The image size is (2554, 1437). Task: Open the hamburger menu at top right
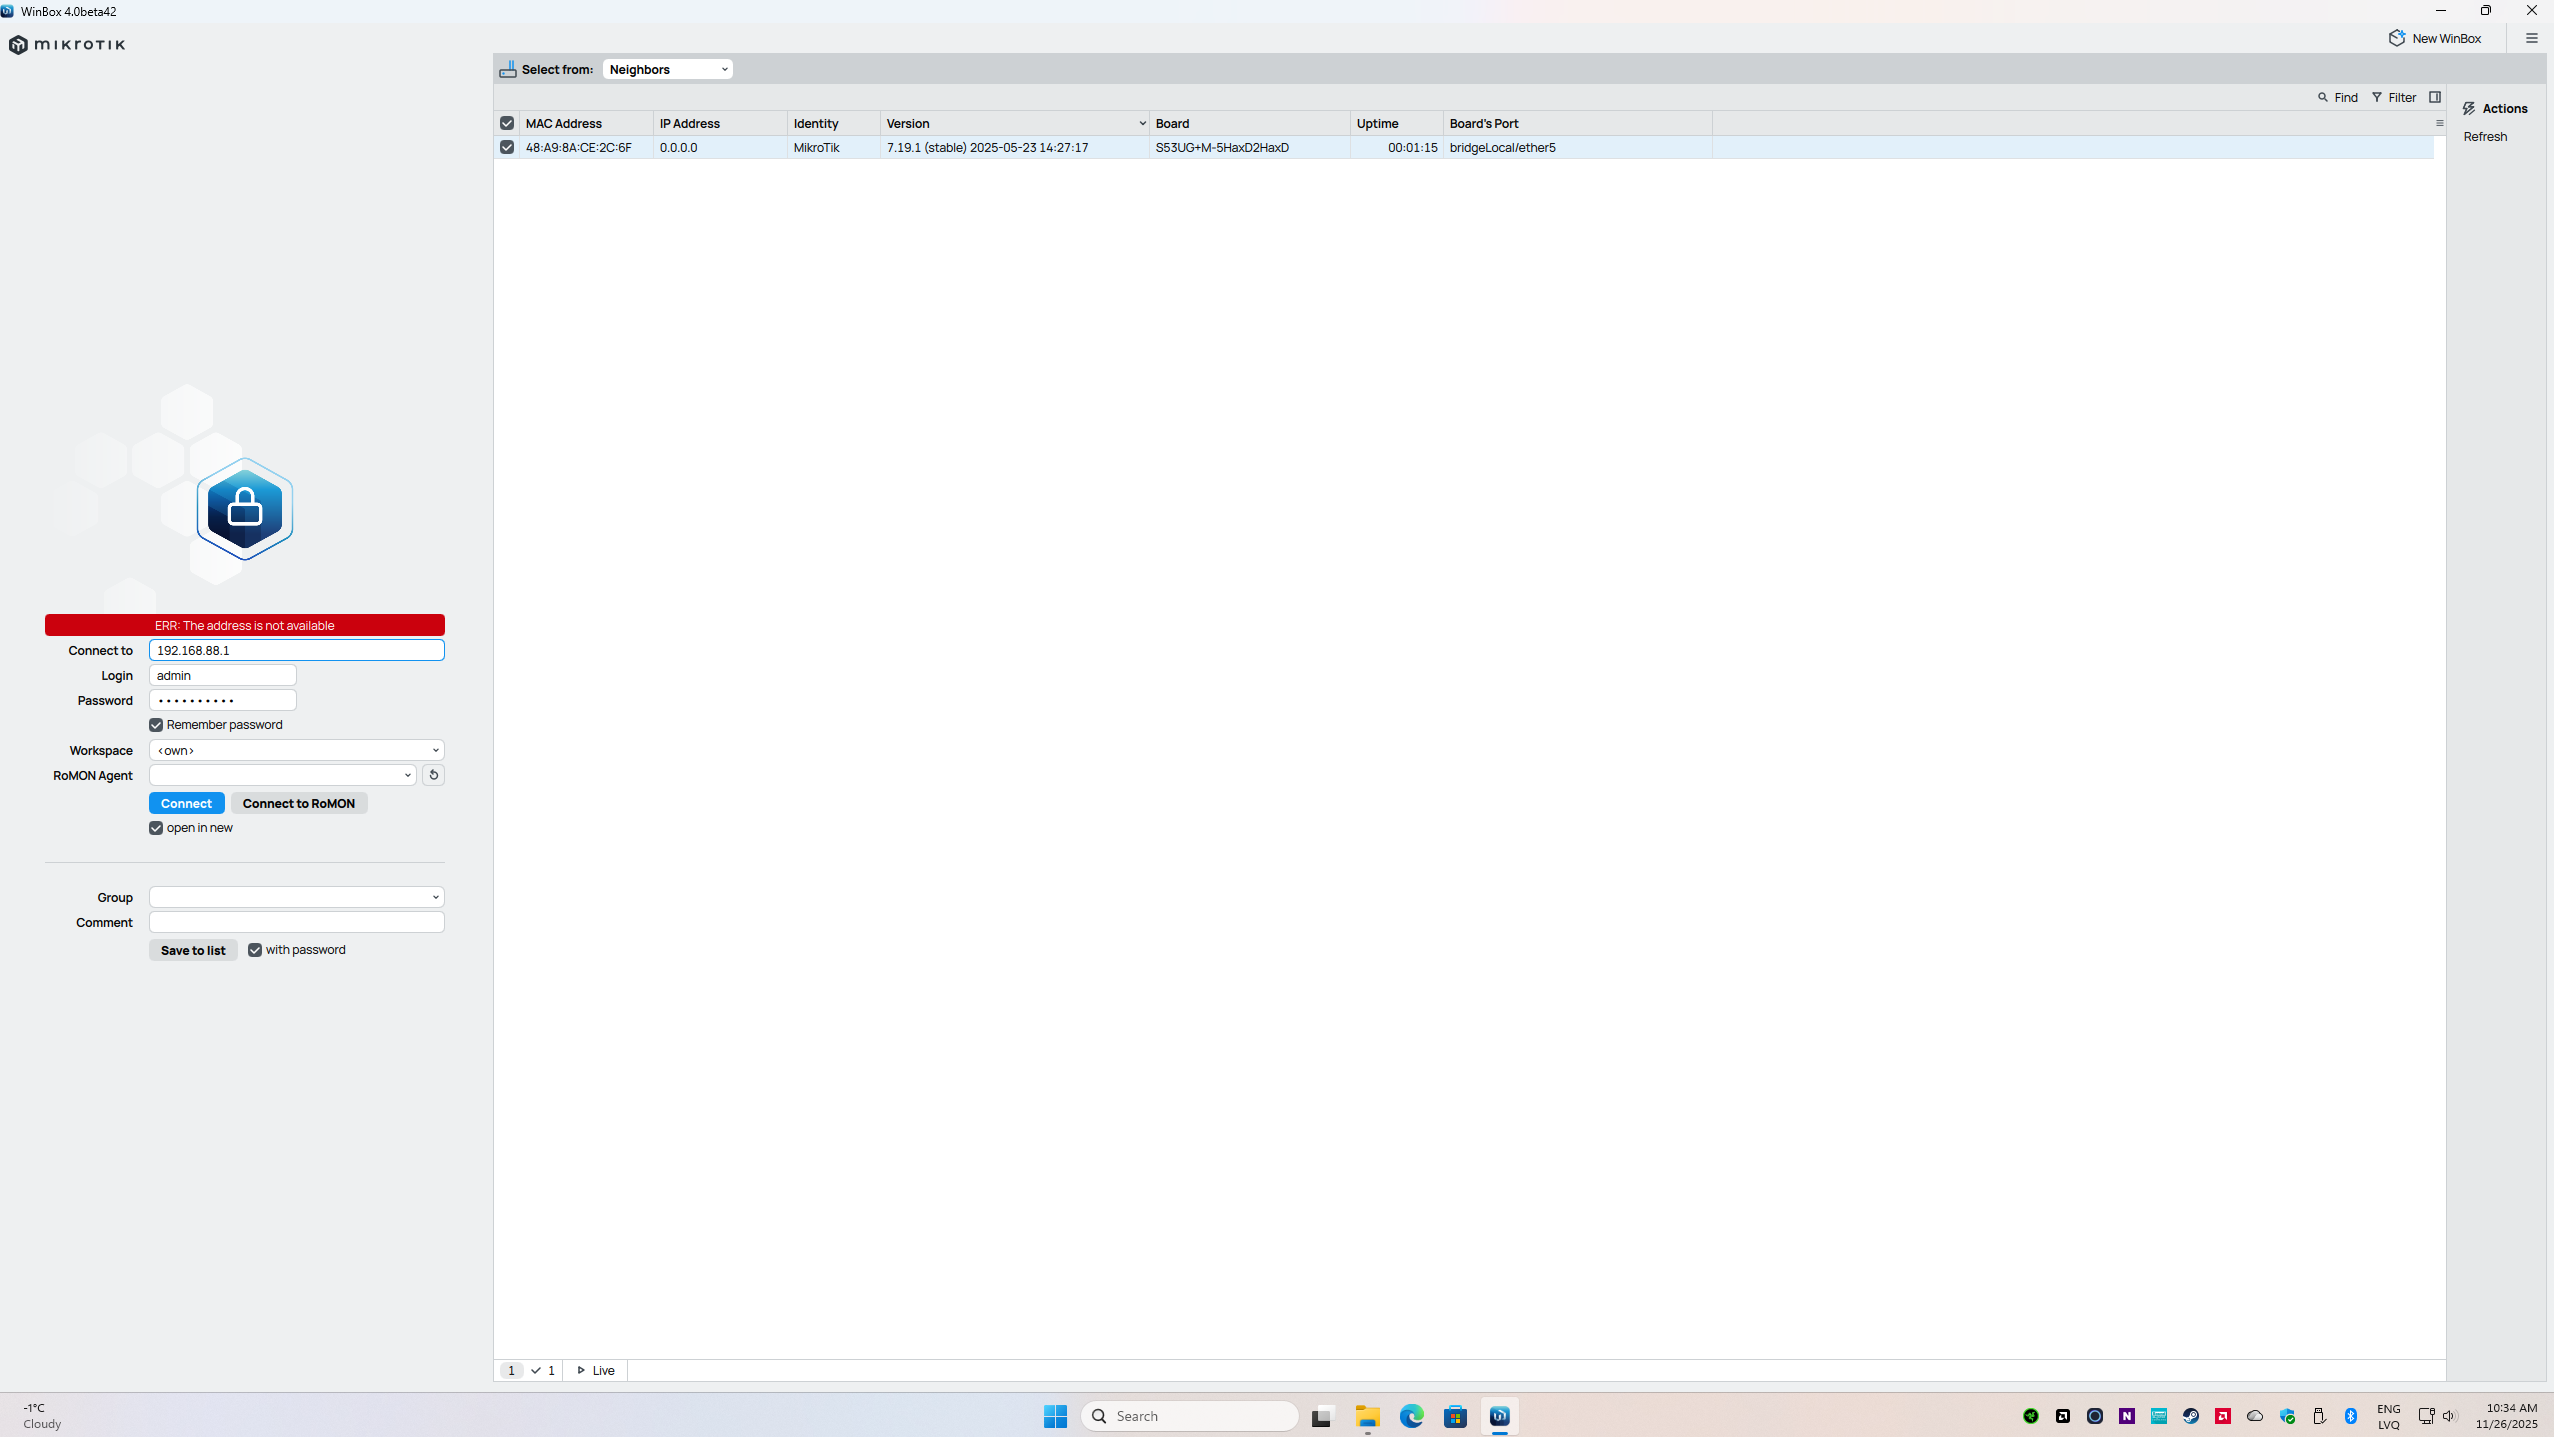point(2531,38)
